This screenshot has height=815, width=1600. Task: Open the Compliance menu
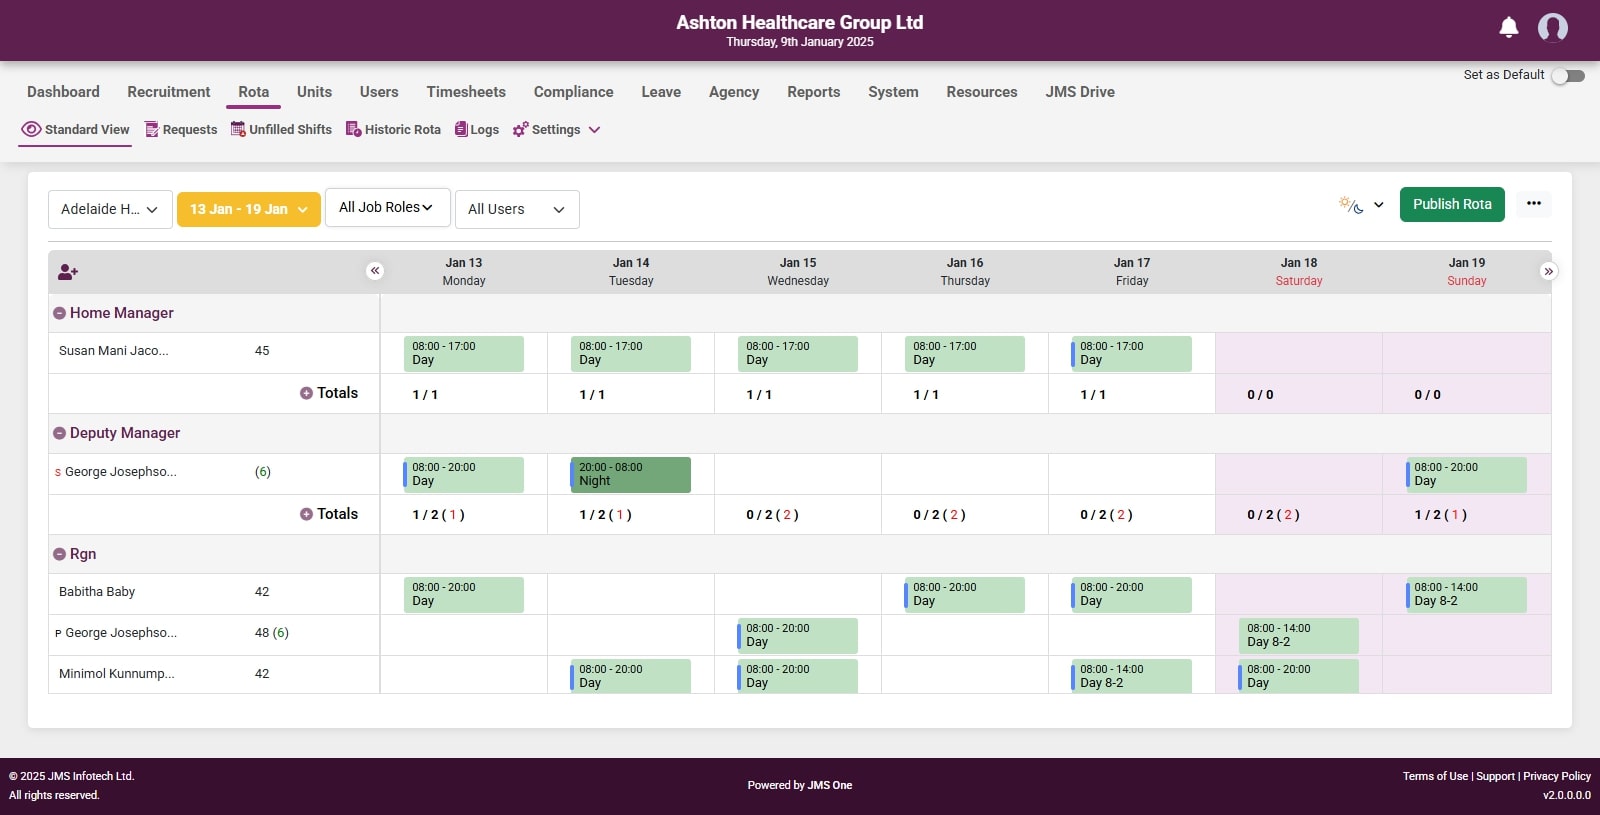[573, 92]
